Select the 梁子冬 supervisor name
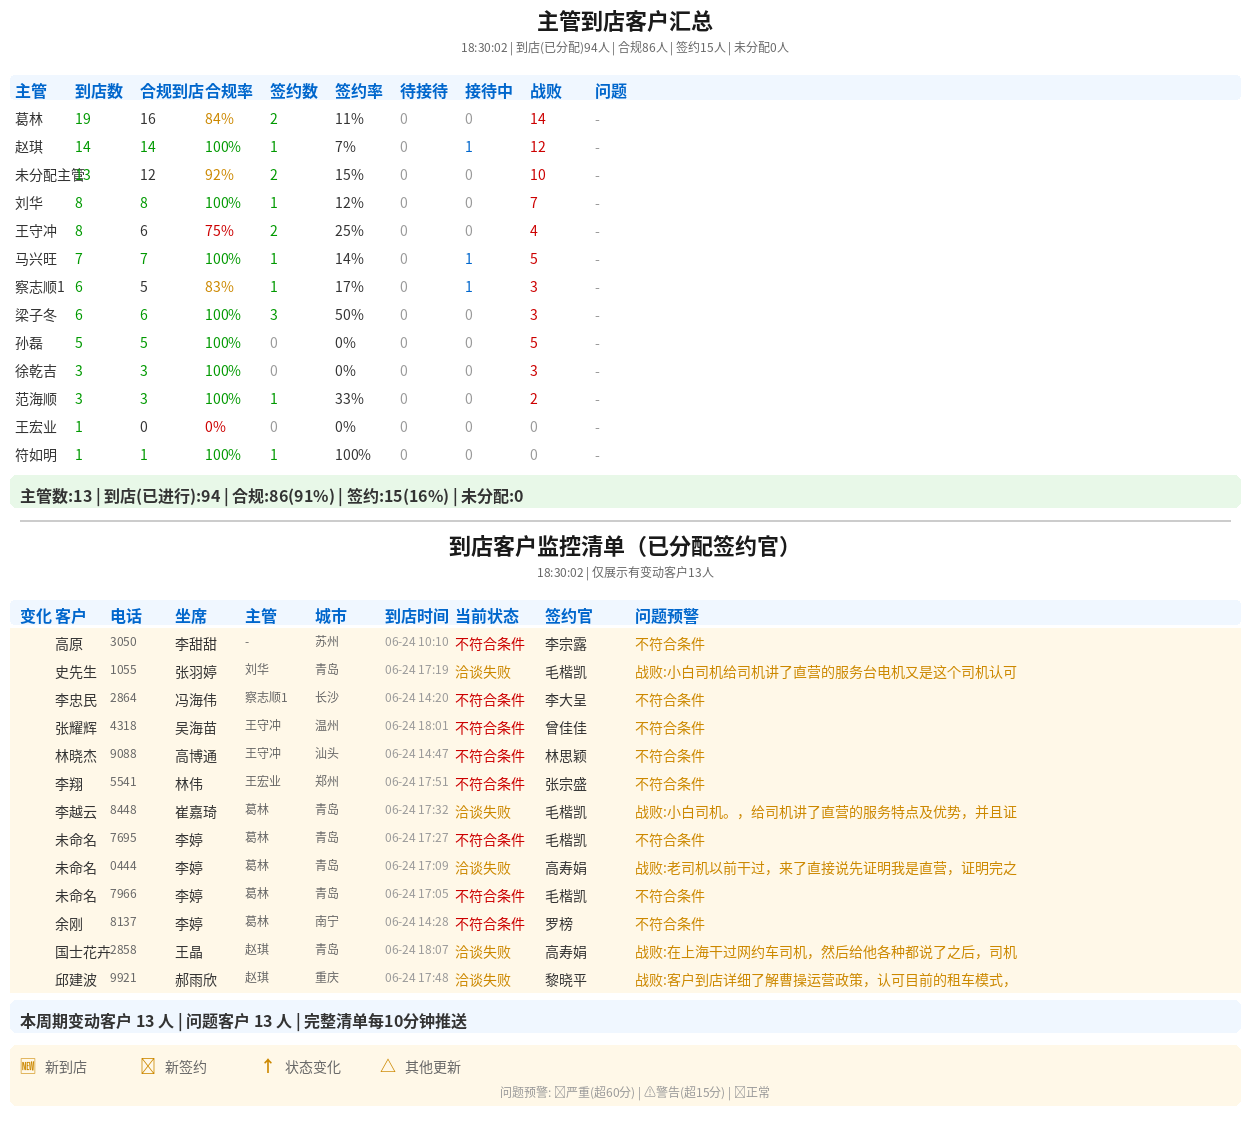 (x=36, y=315)
